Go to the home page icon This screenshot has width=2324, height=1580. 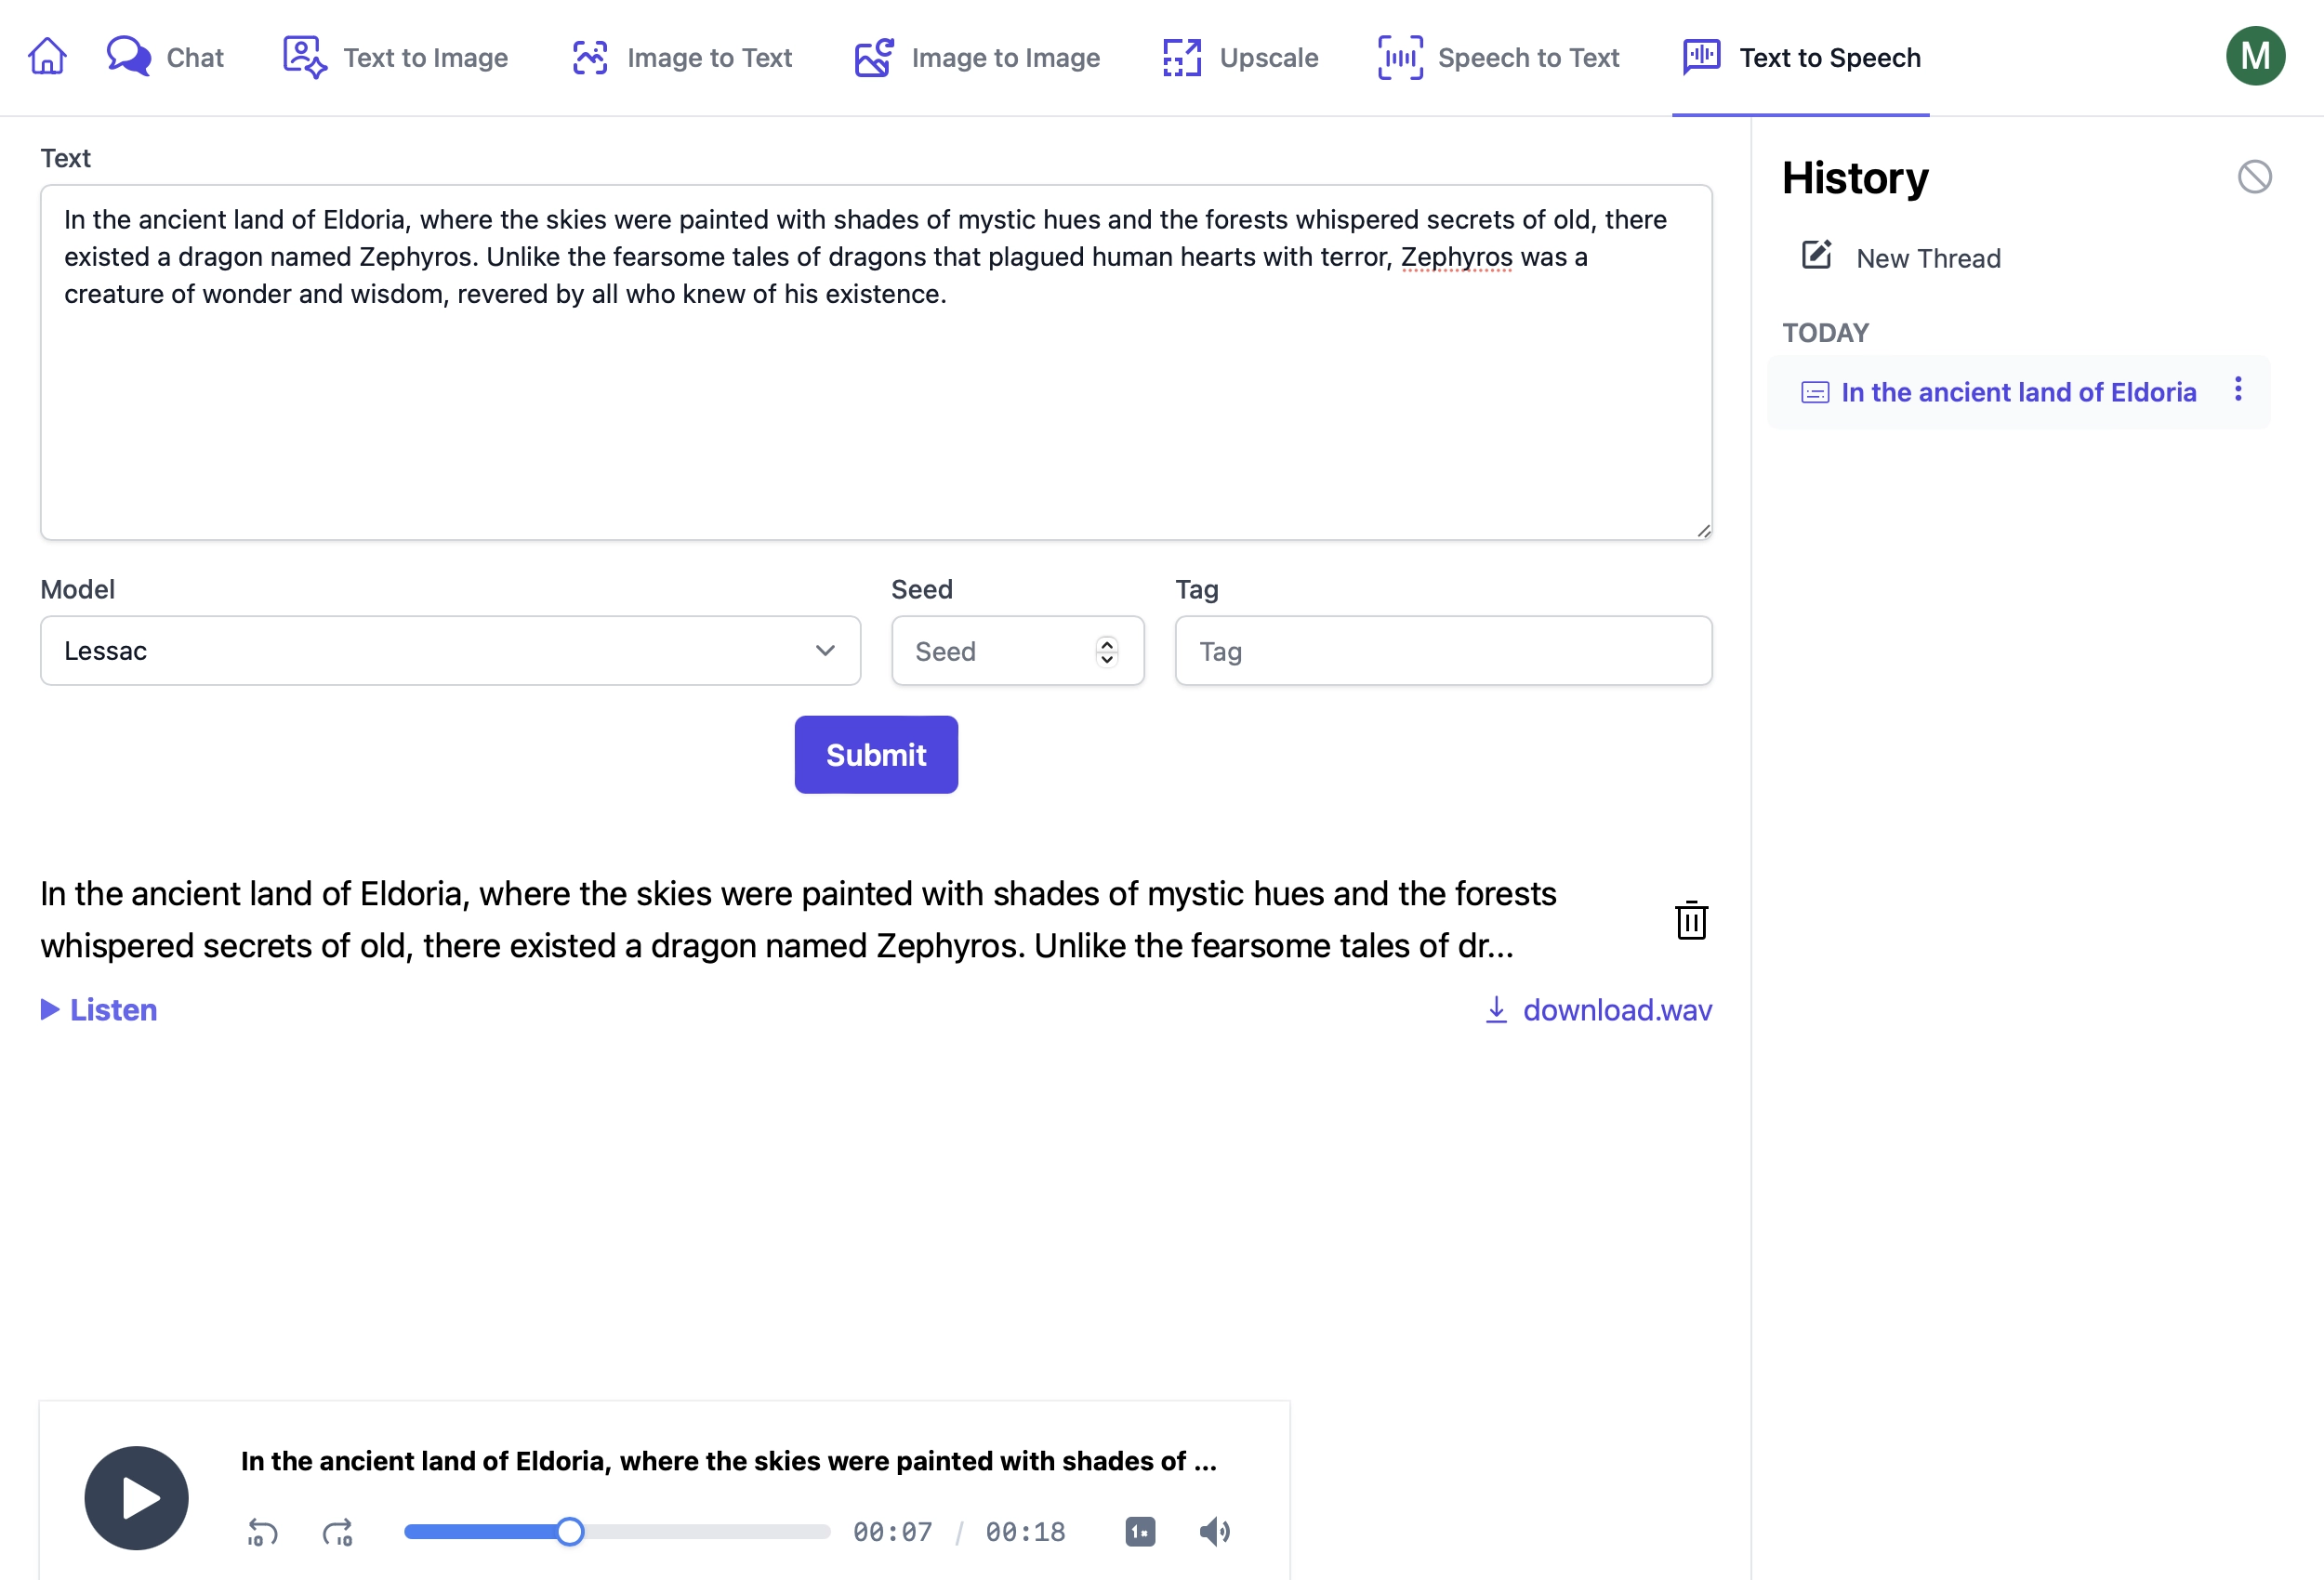coord(47,57)
